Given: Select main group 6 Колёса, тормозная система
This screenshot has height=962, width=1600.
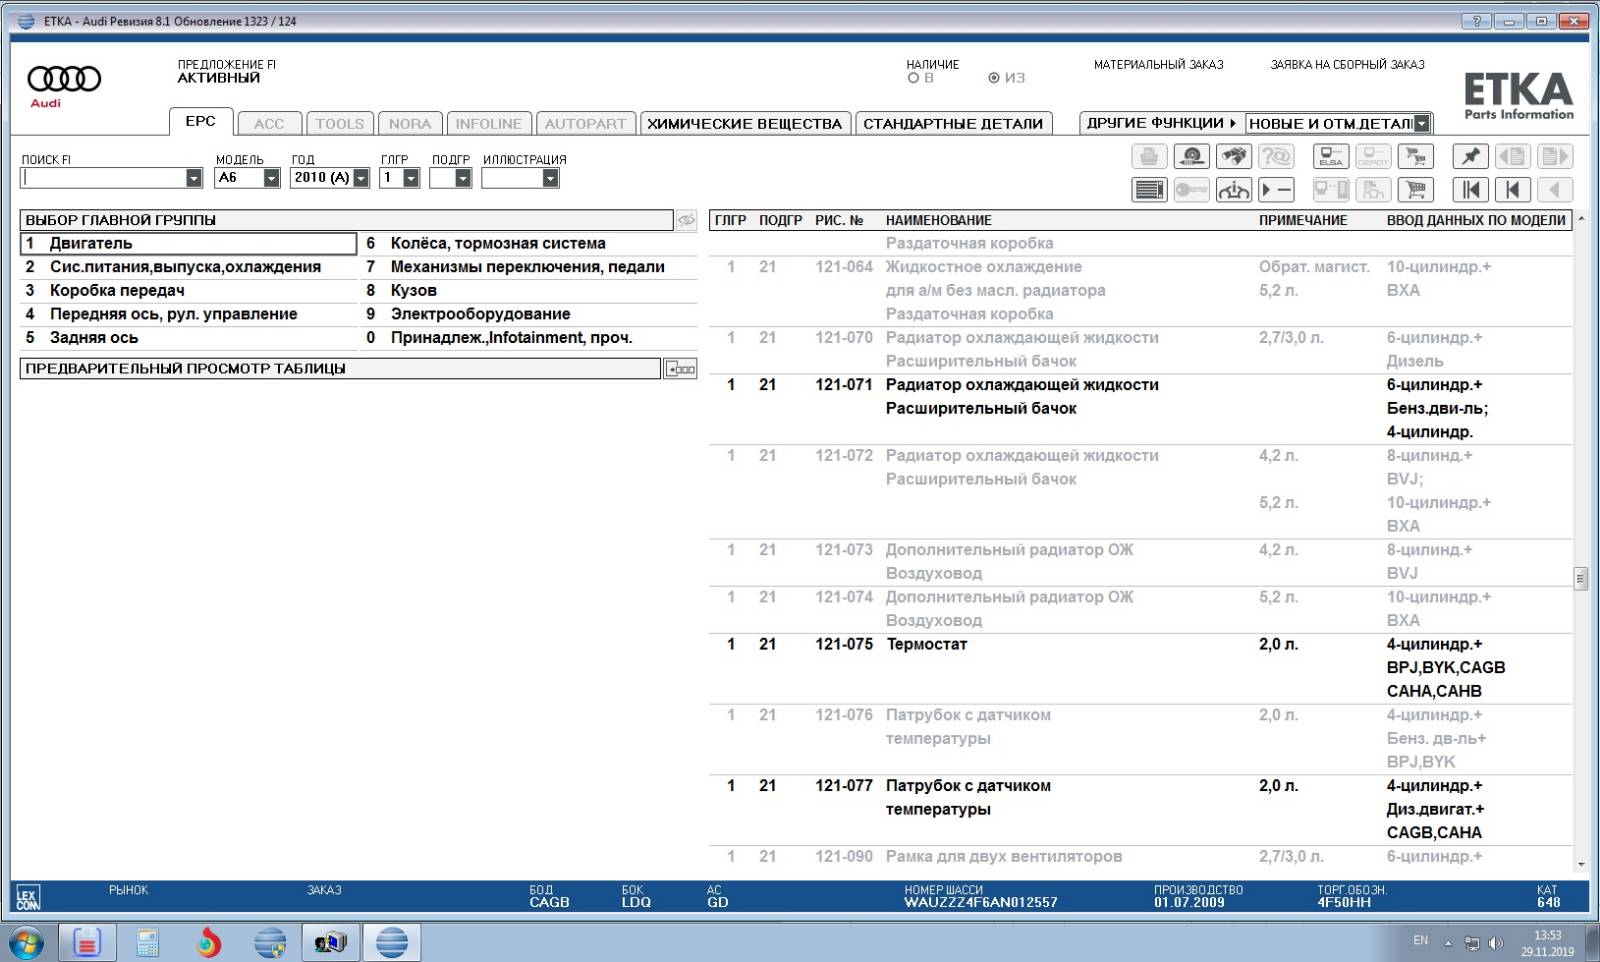Looking at the screenshot, I should [x=529, y=243].
